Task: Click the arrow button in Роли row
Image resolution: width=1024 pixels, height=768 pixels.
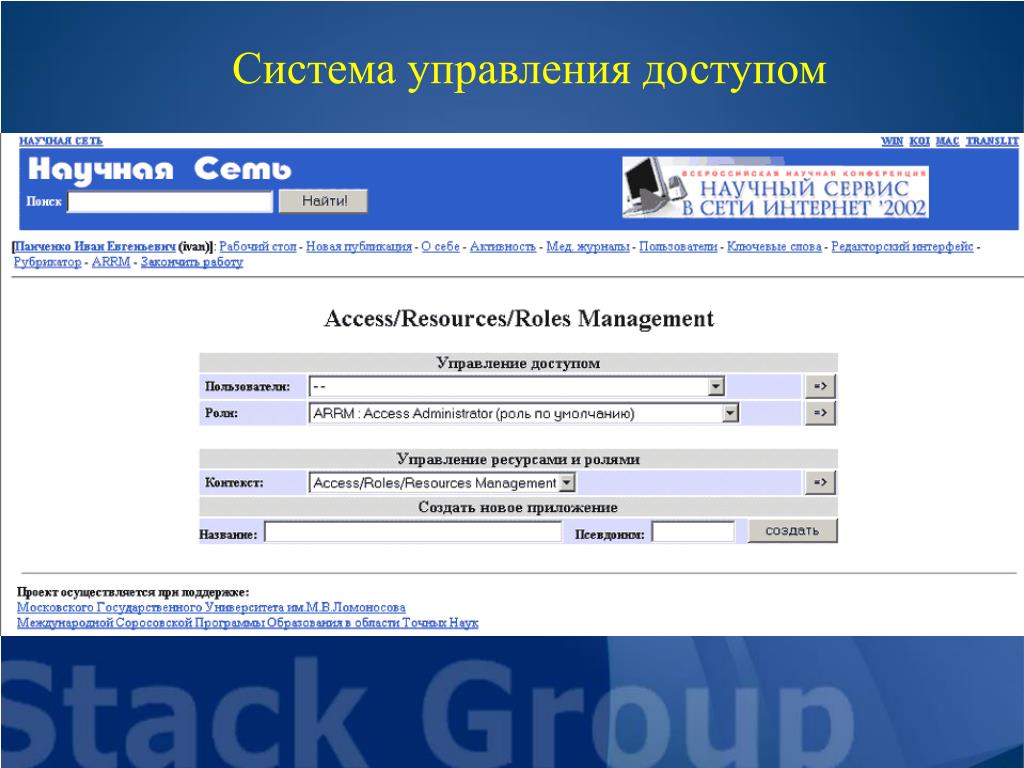Action: point(820,413)
